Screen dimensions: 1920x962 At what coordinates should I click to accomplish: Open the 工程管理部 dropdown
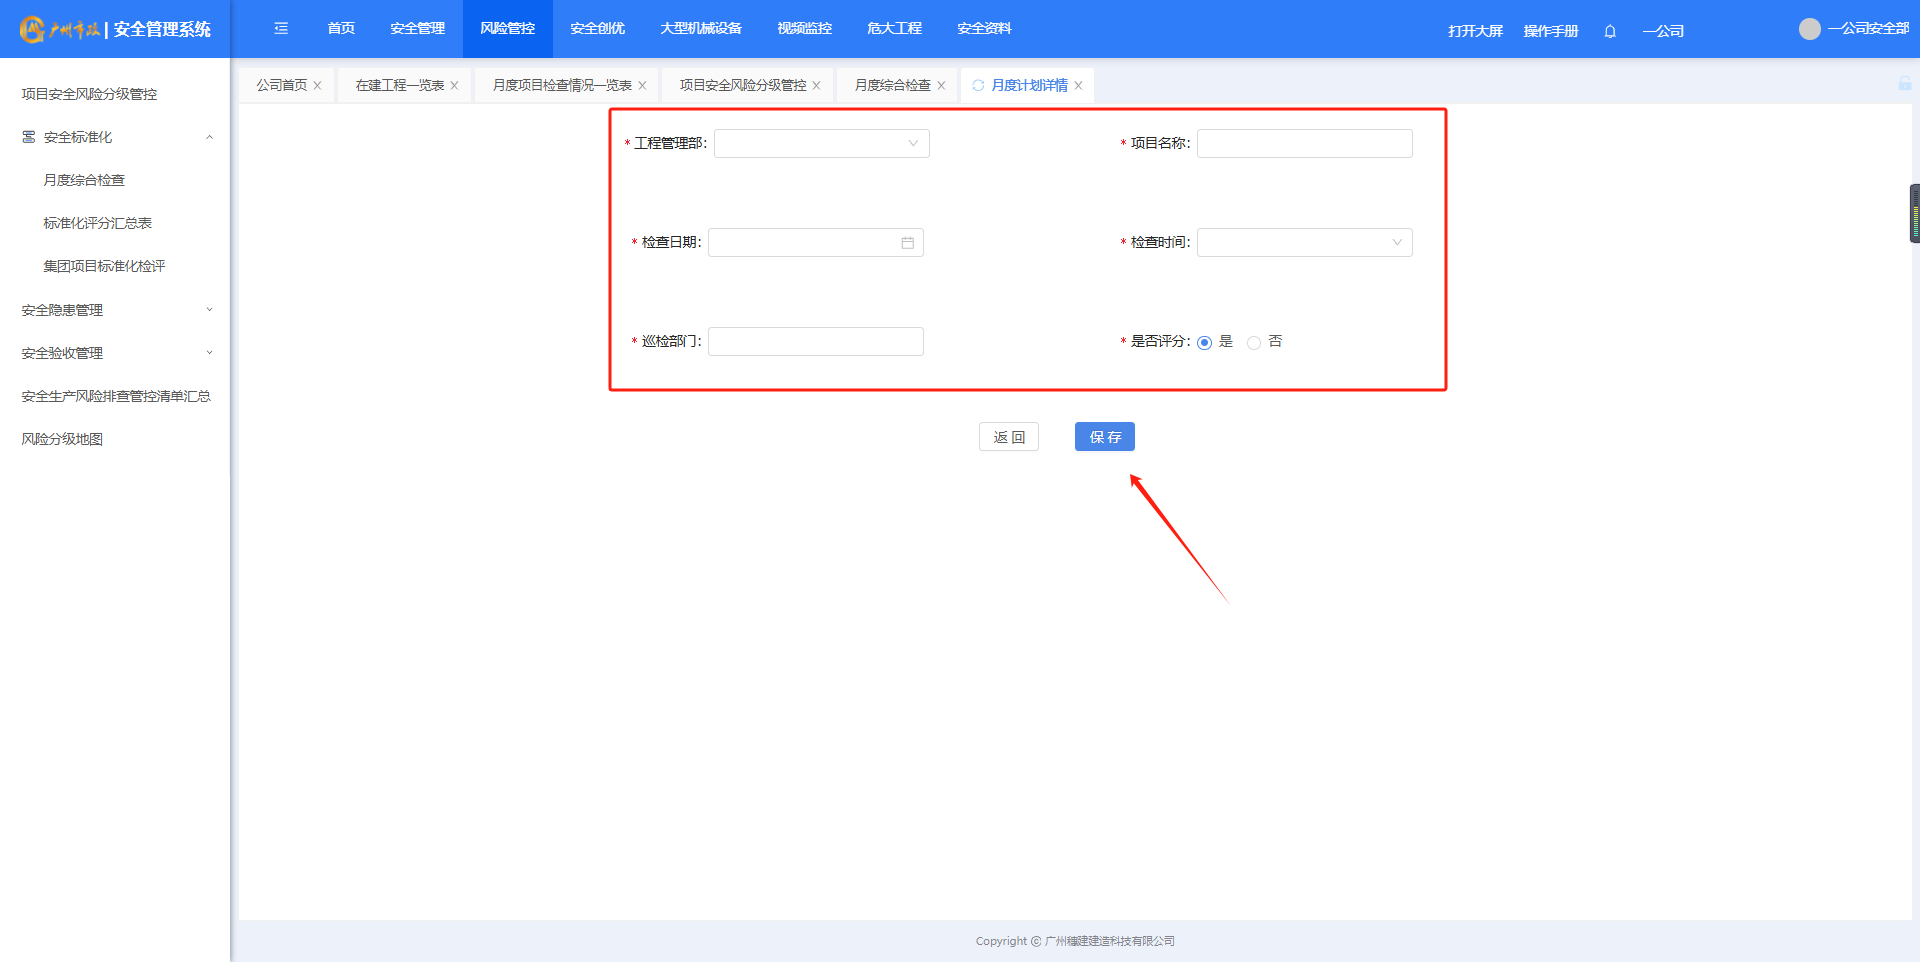pyautogui.click(x=821, y=144)
